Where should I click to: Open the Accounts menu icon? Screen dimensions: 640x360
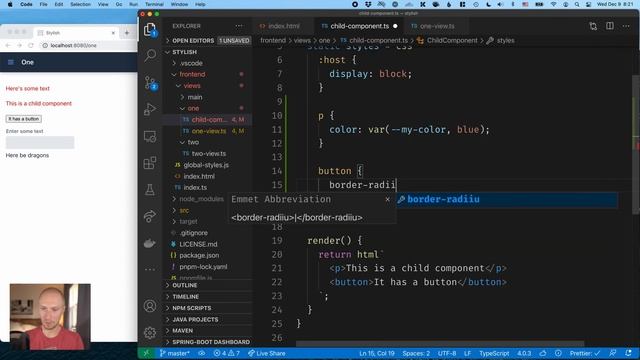point(150,306)
